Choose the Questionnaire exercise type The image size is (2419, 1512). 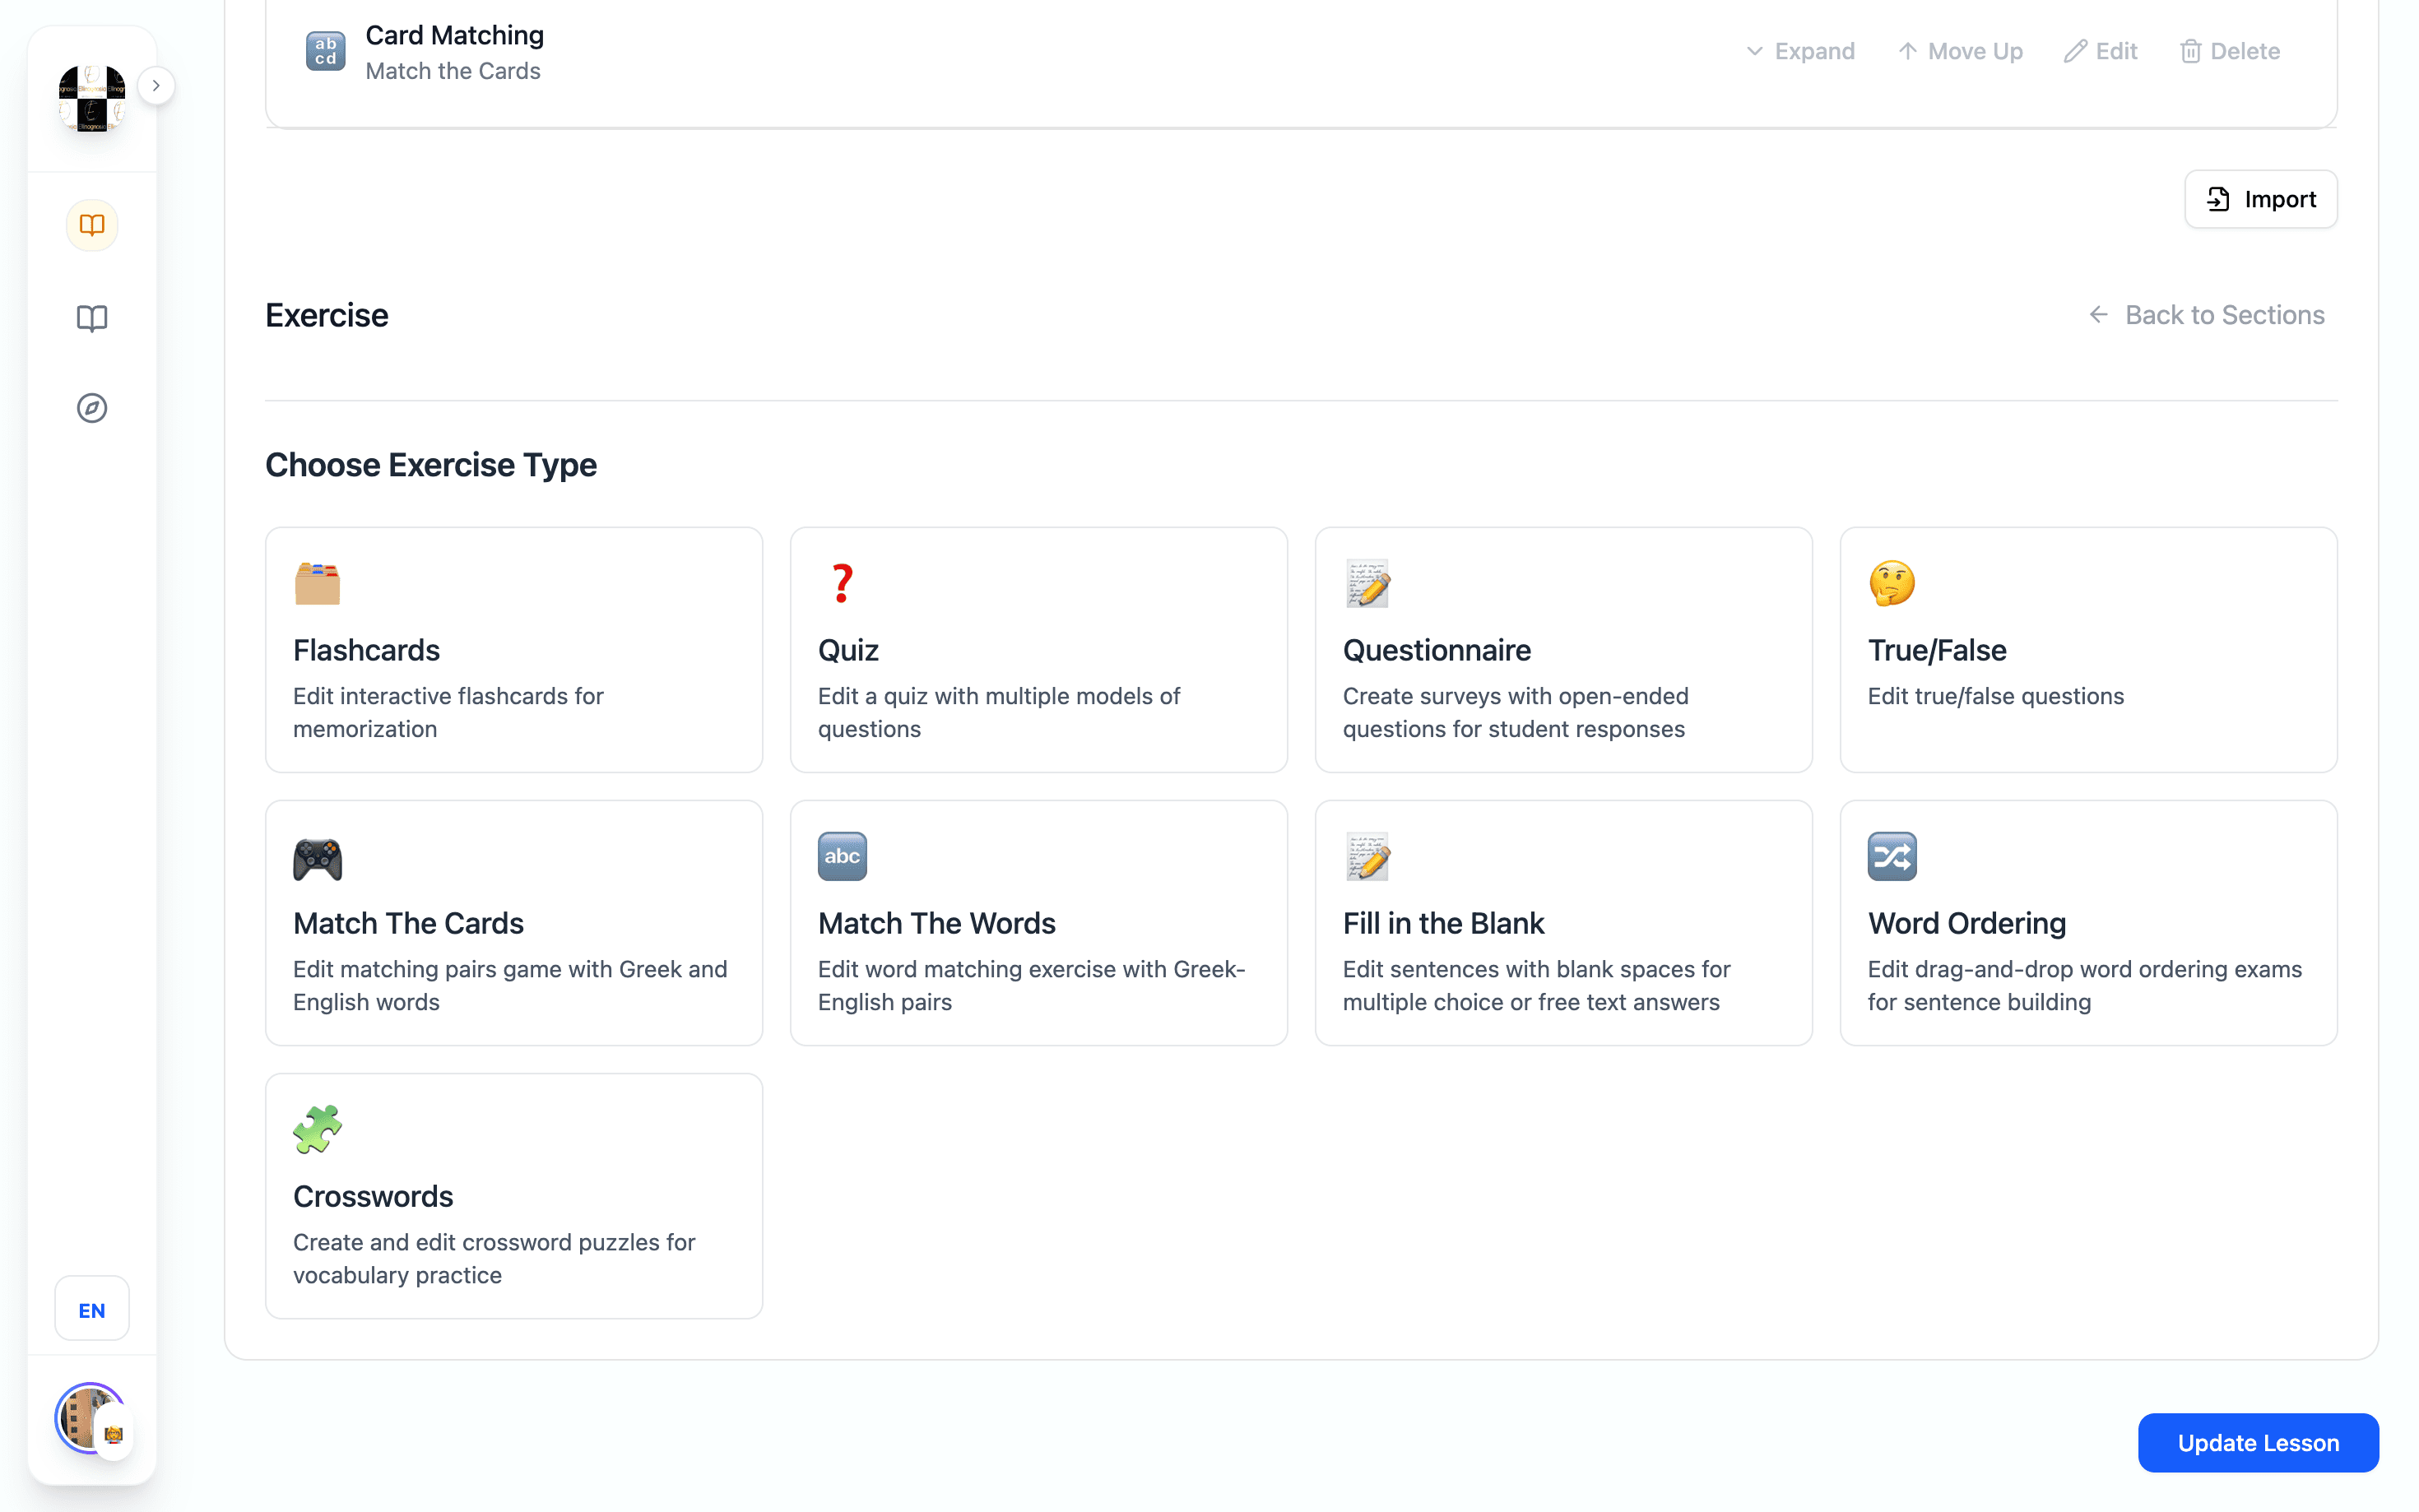point(1562,650)
